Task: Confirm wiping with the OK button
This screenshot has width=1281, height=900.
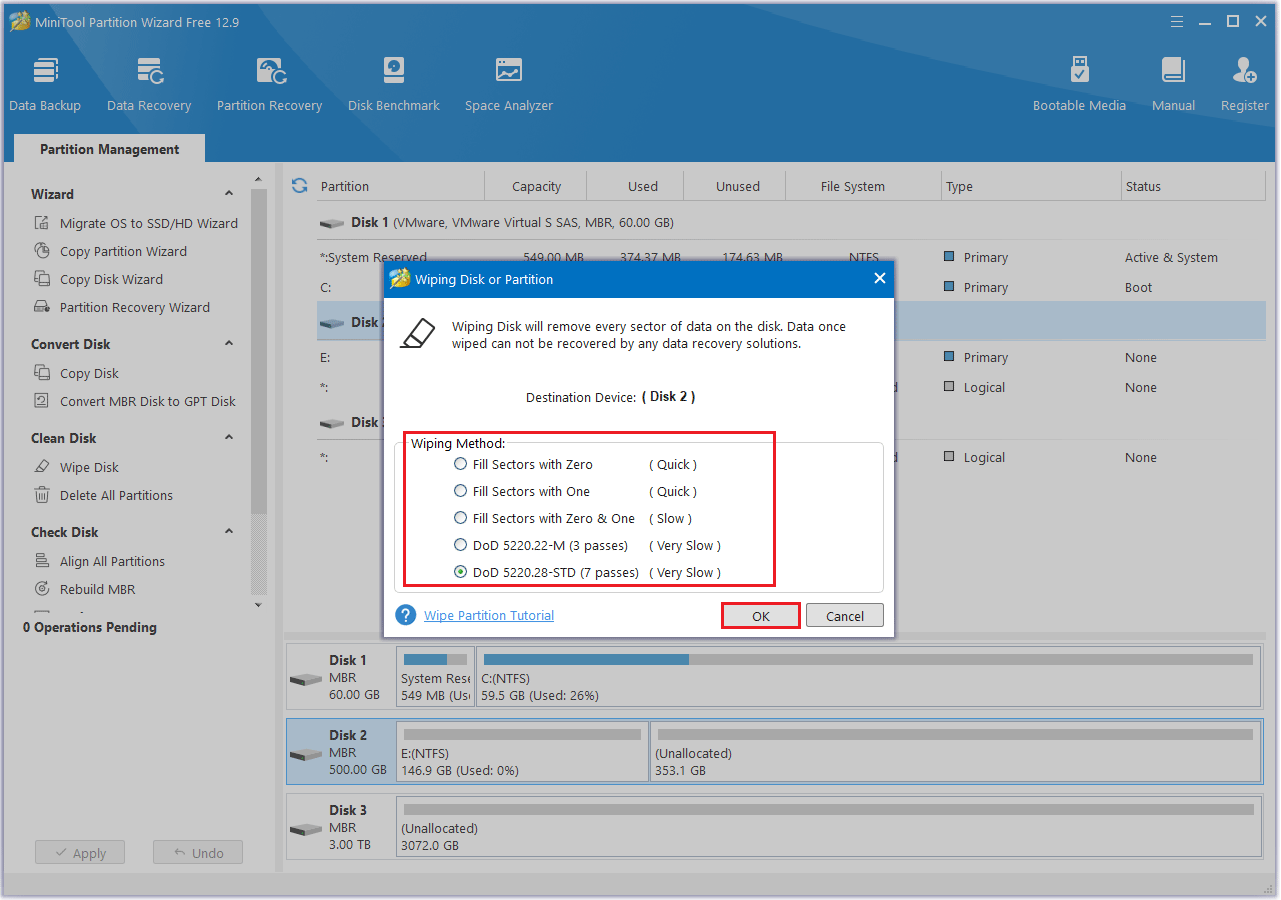Action: (x=760, y=615)
